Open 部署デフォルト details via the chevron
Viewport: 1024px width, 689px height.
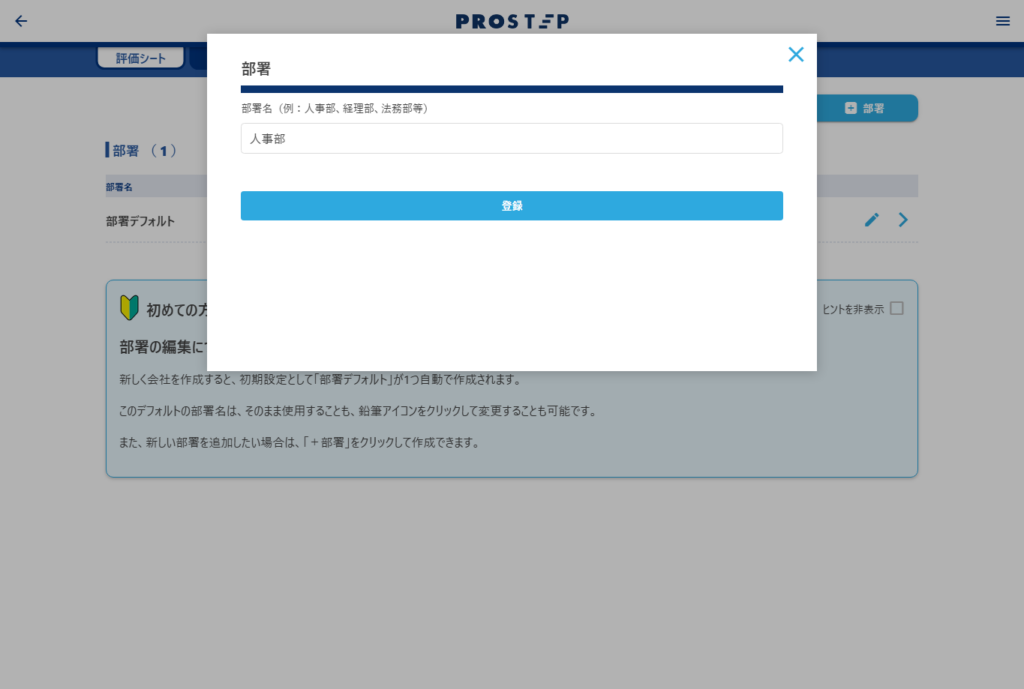coord(903,220)
